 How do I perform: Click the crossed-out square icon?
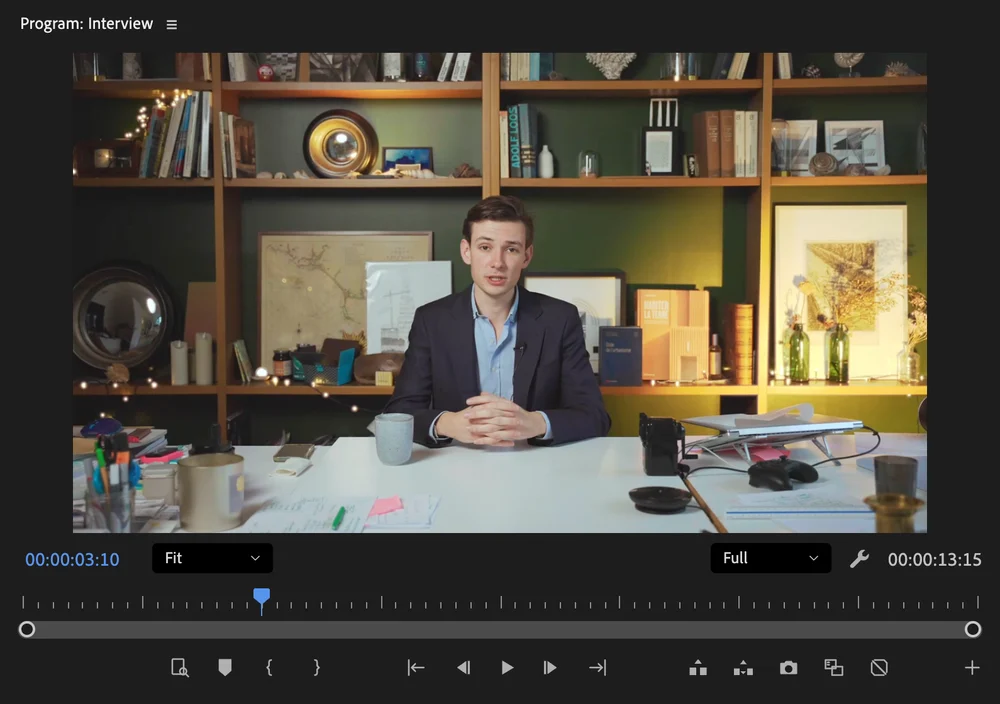coord(879,668)
